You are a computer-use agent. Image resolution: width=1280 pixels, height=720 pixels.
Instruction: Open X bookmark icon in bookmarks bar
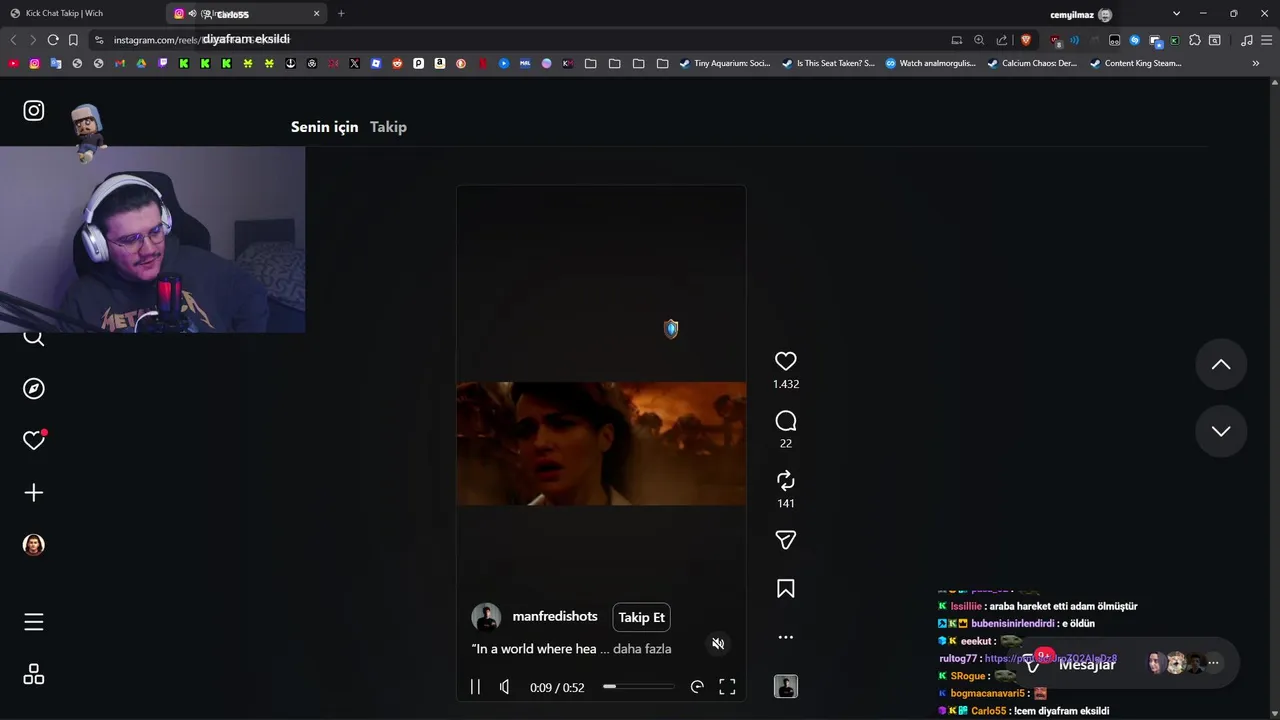(354, 63)
